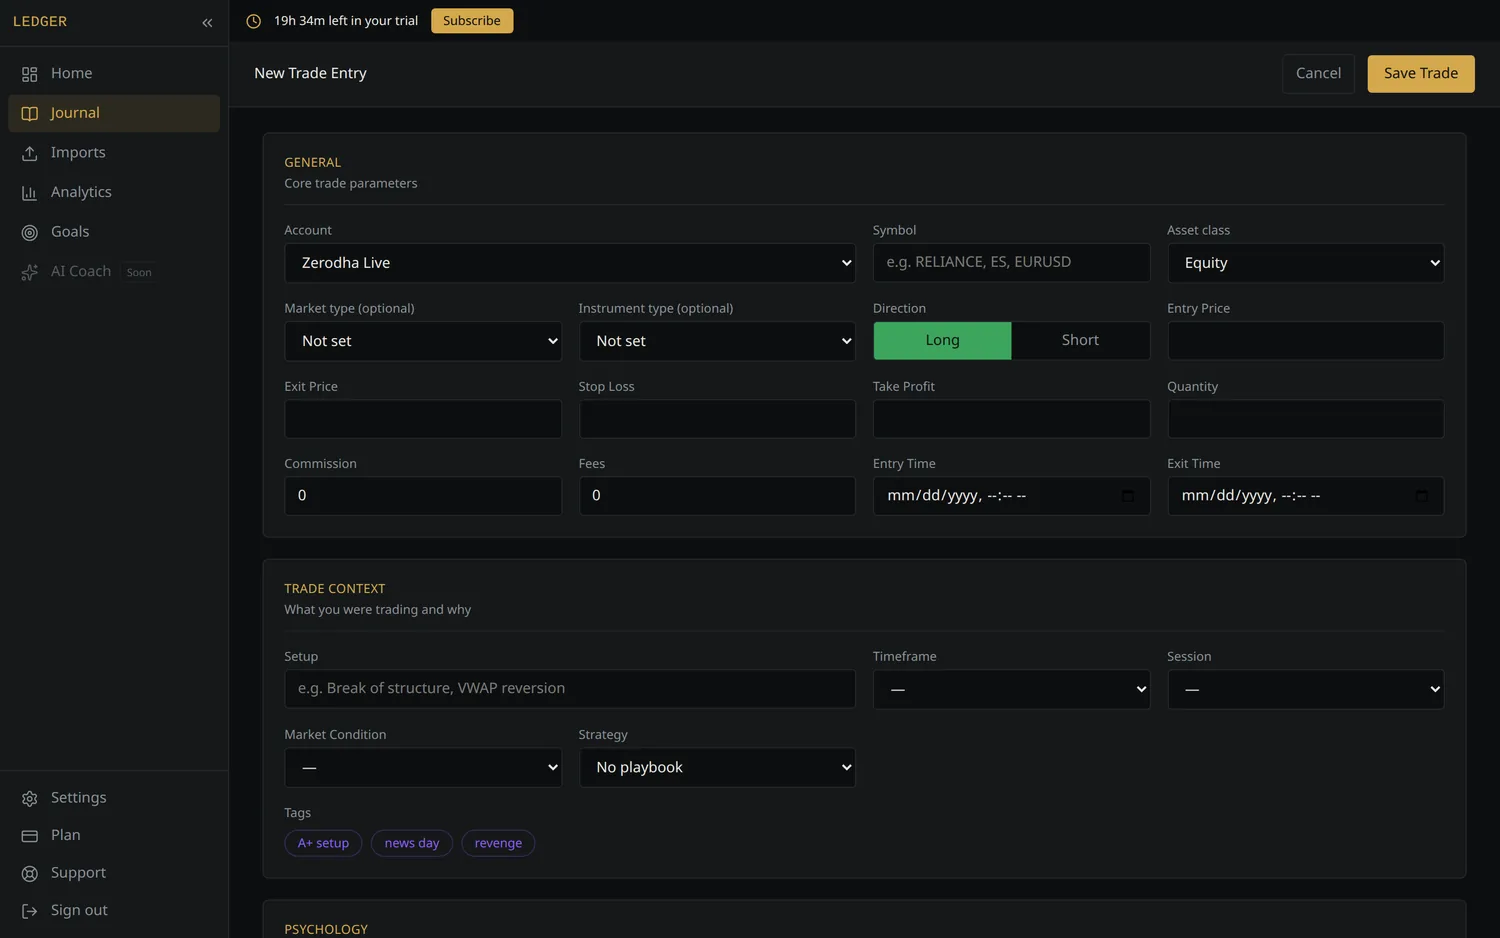Open the Market type dropdown

pyautogui.click(x=423, y=341)
